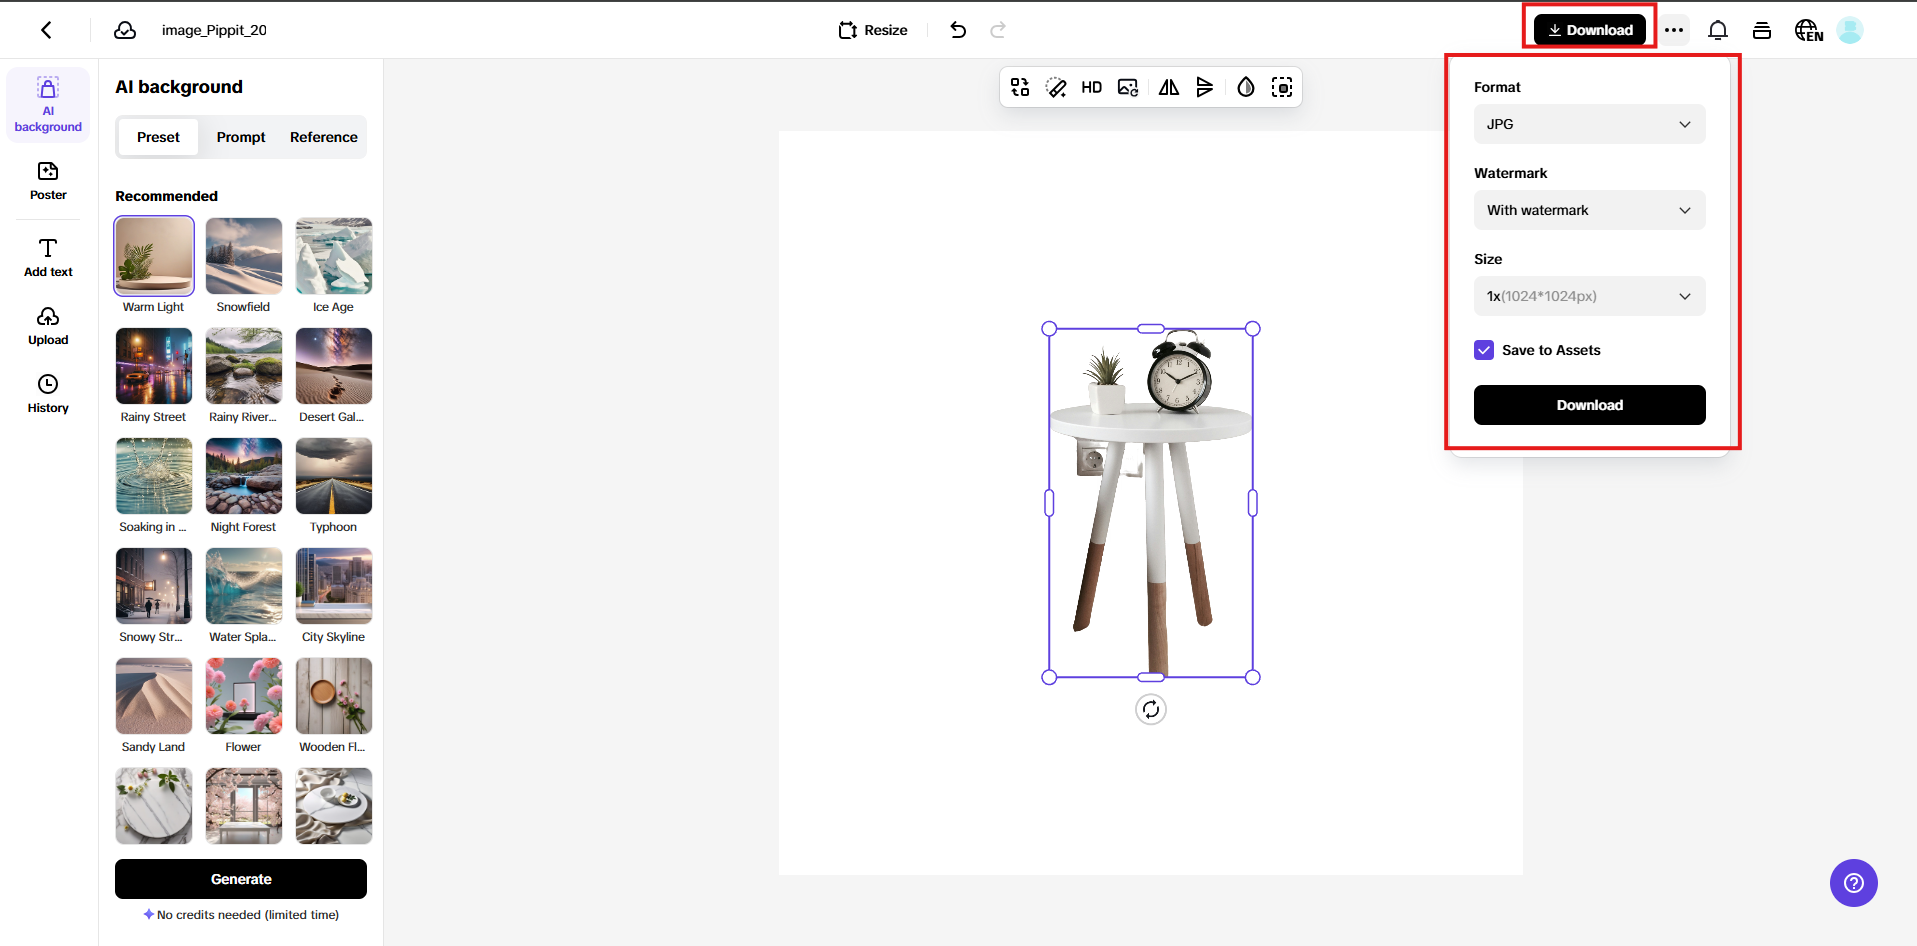Select the Soaking in water preset
The height and width of the screenshot is (946, 1917).
[x=154, y=476]
